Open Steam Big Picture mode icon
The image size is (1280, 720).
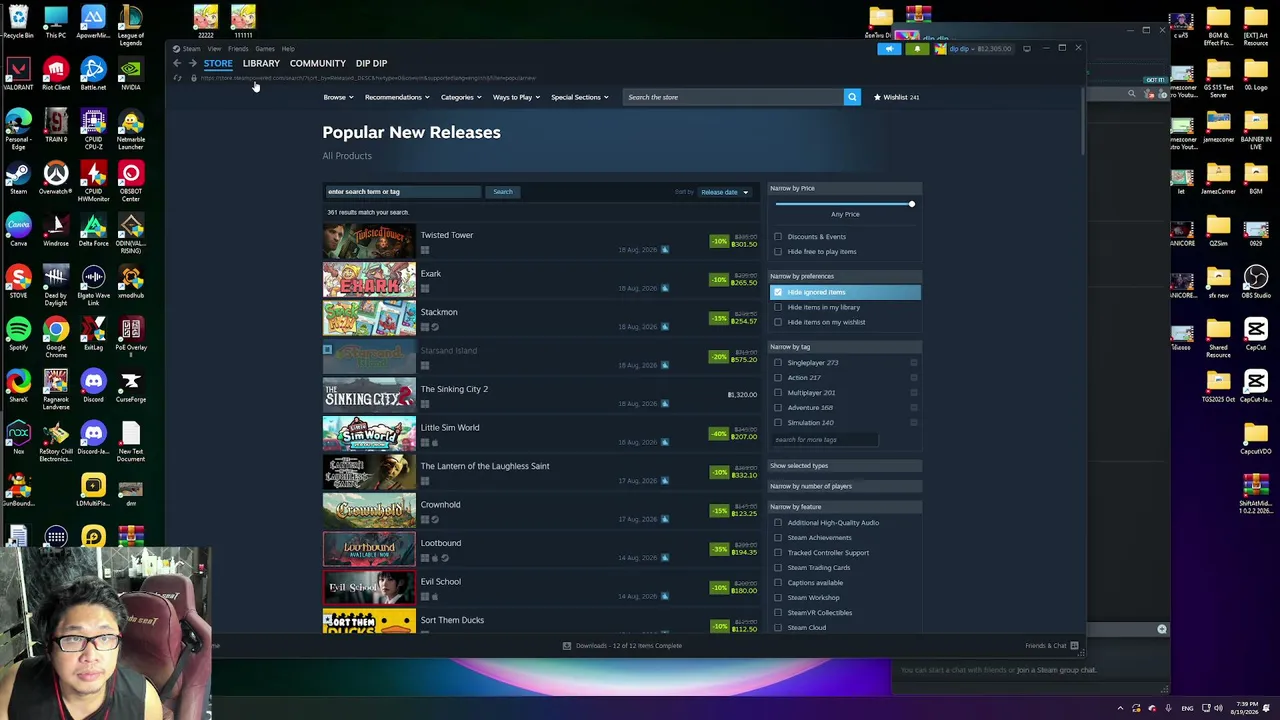[1027, 48]
